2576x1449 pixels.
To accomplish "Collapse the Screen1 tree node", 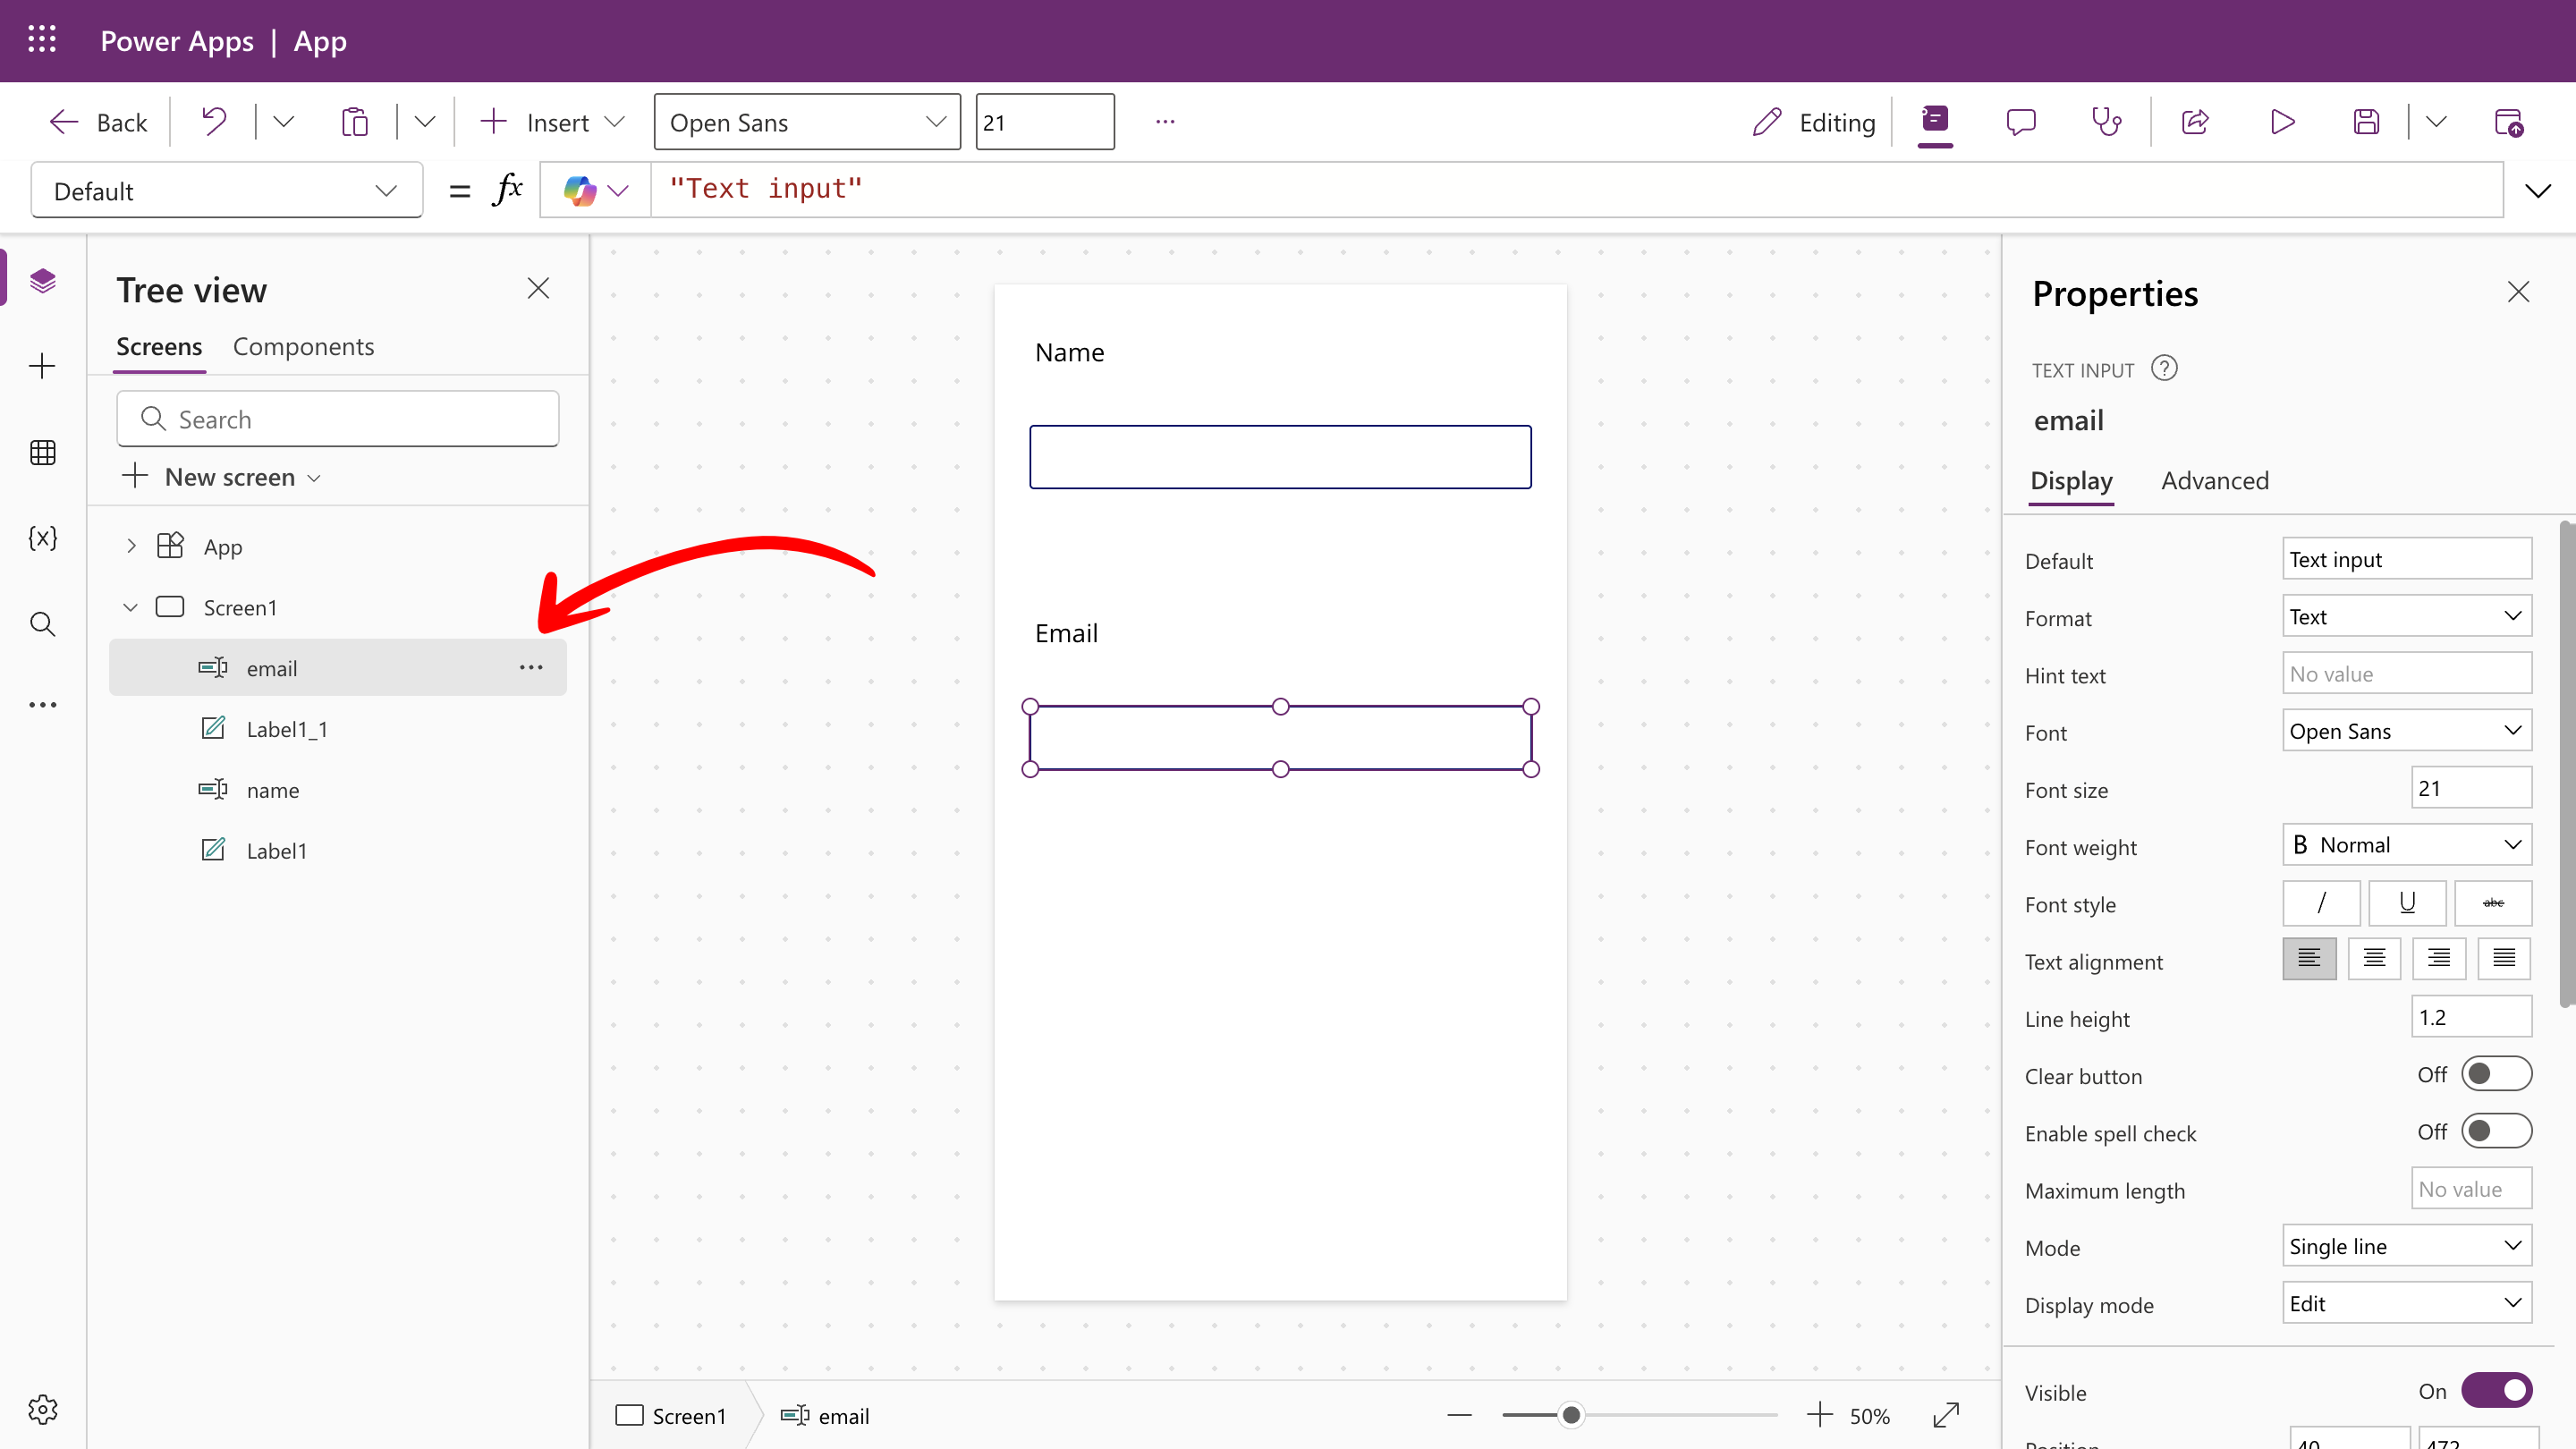I will [130, 606].
